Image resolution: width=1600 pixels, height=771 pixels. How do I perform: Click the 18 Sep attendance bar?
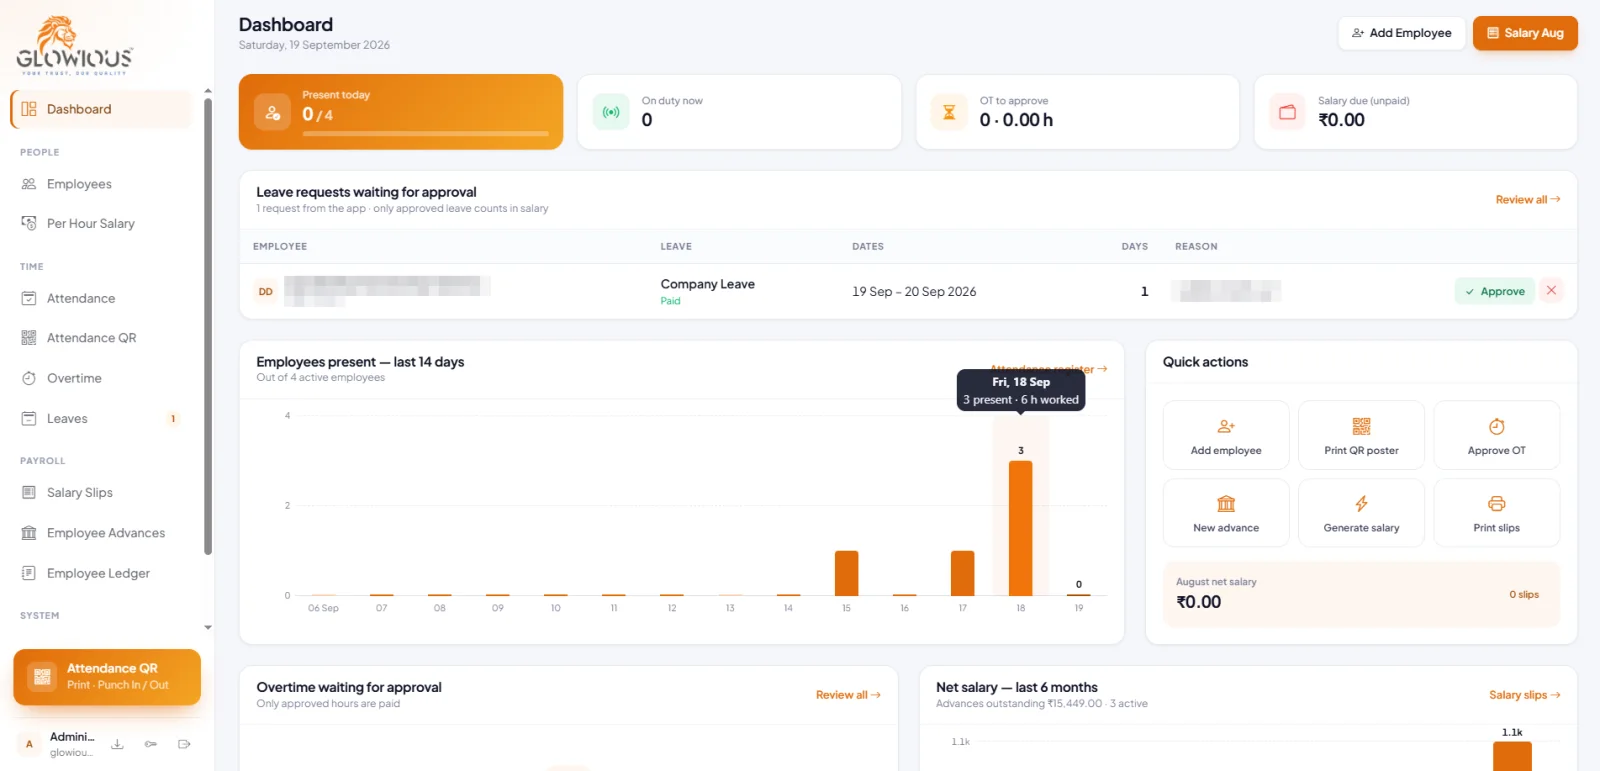pos(1021,528)
